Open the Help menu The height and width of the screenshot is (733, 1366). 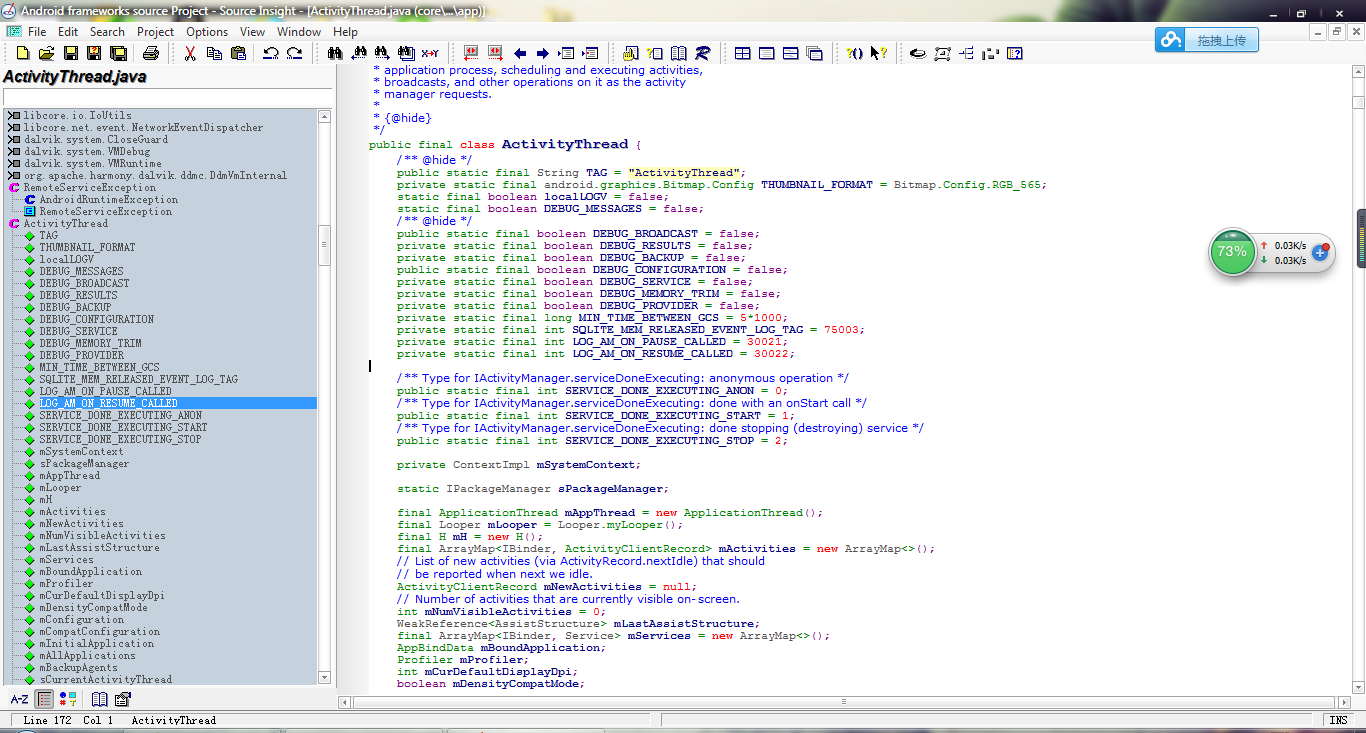(345, 31)
